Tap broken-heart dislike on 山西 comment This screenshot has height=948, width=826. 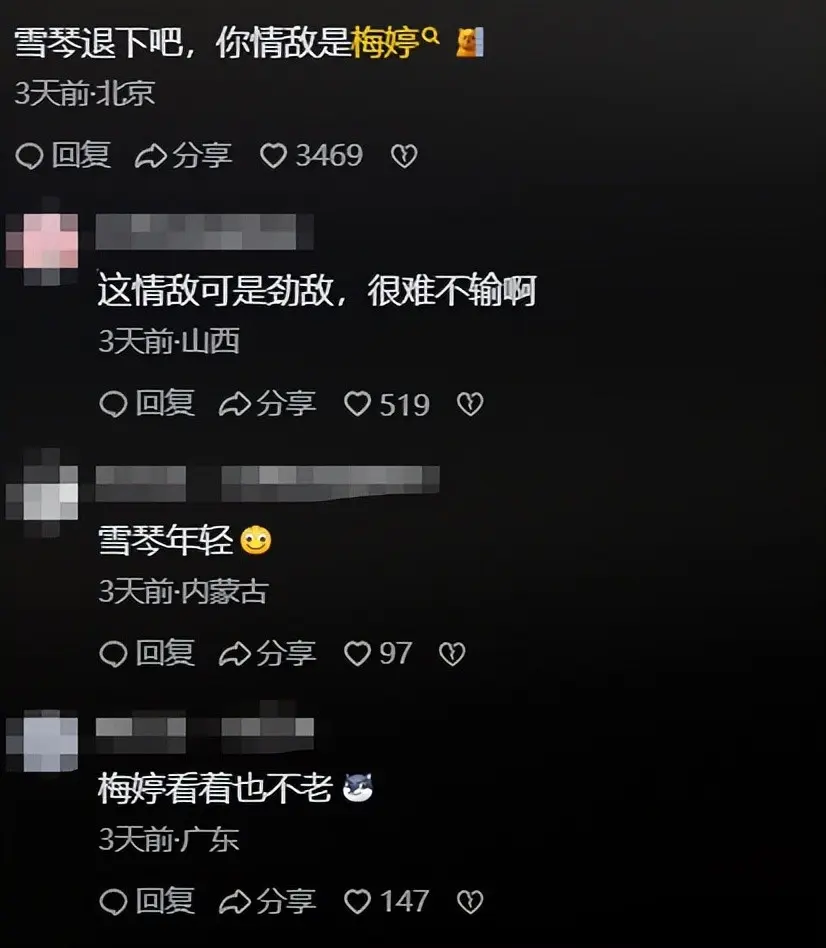point(470,404)
